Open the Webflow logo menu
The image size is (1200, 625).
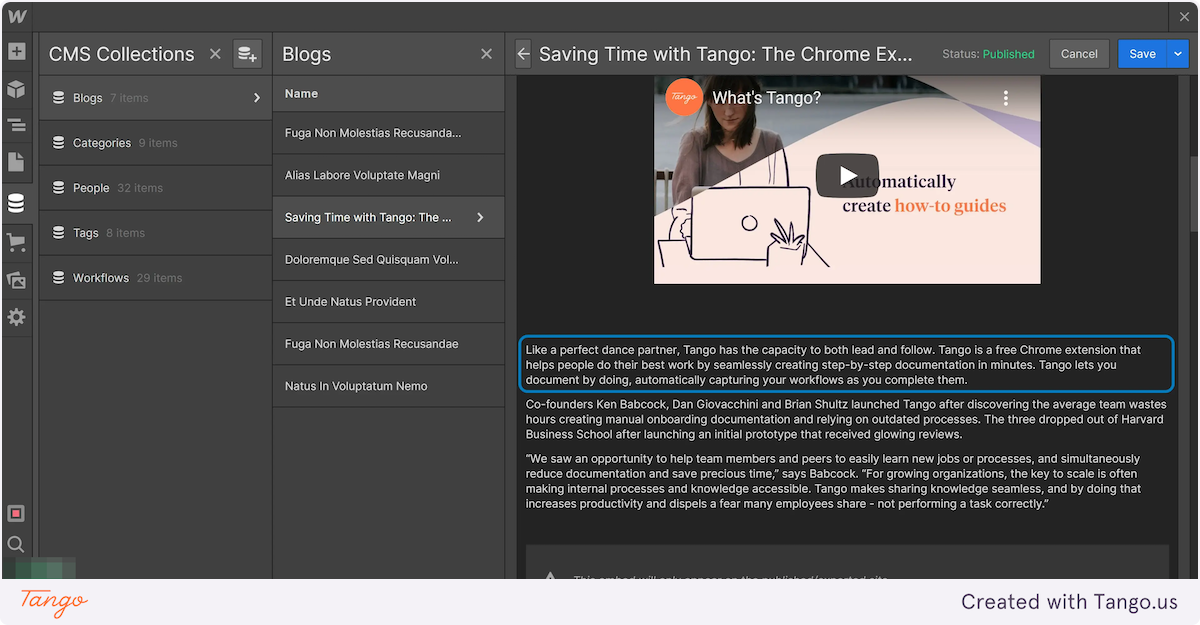tap(16, 16)
